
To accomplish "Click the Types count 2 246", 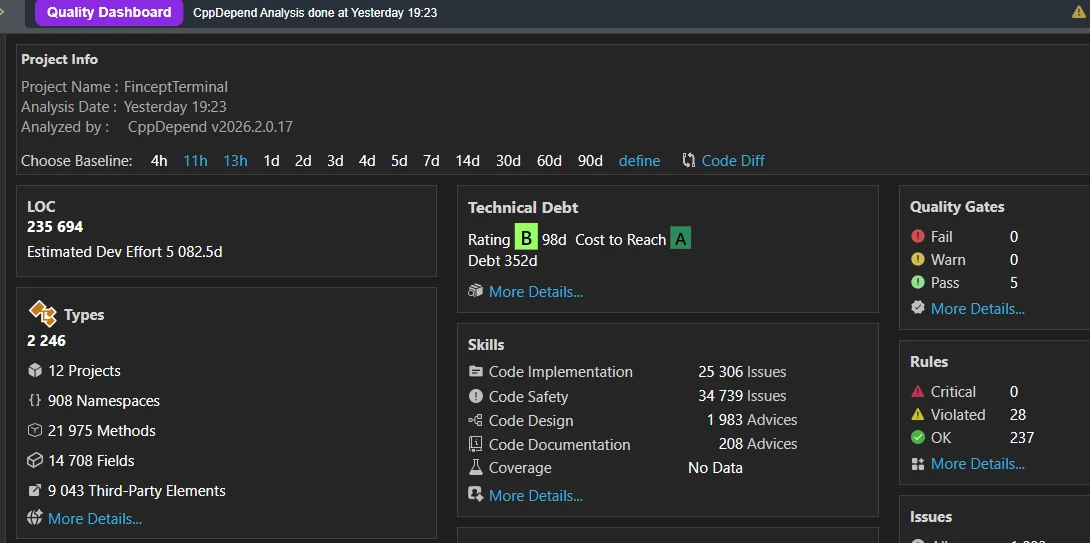I will (47, 341).
